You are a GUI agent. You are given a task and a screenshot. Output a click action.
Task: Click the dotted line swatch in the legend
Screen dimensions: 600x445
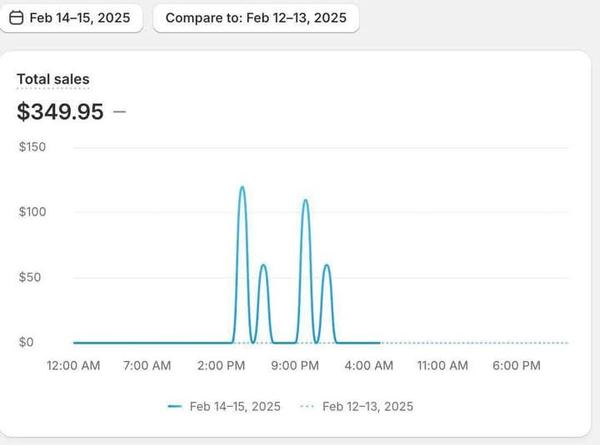306,406
